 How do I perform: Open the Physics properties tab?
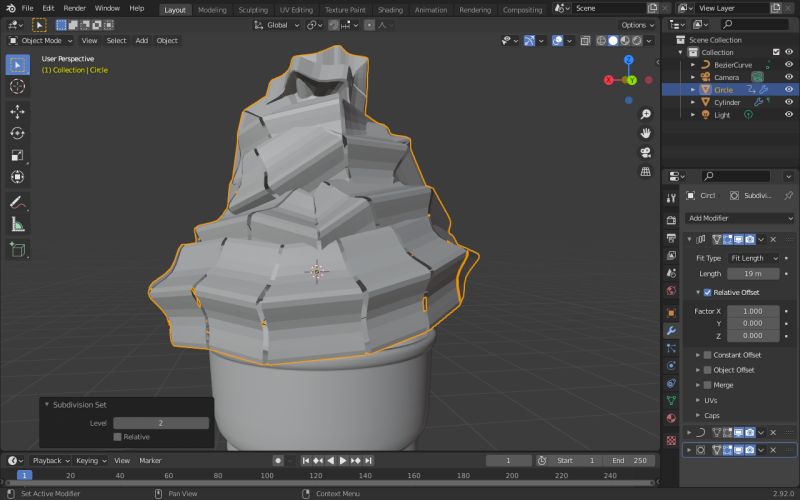pyautogui.click(x=671, y=366)
